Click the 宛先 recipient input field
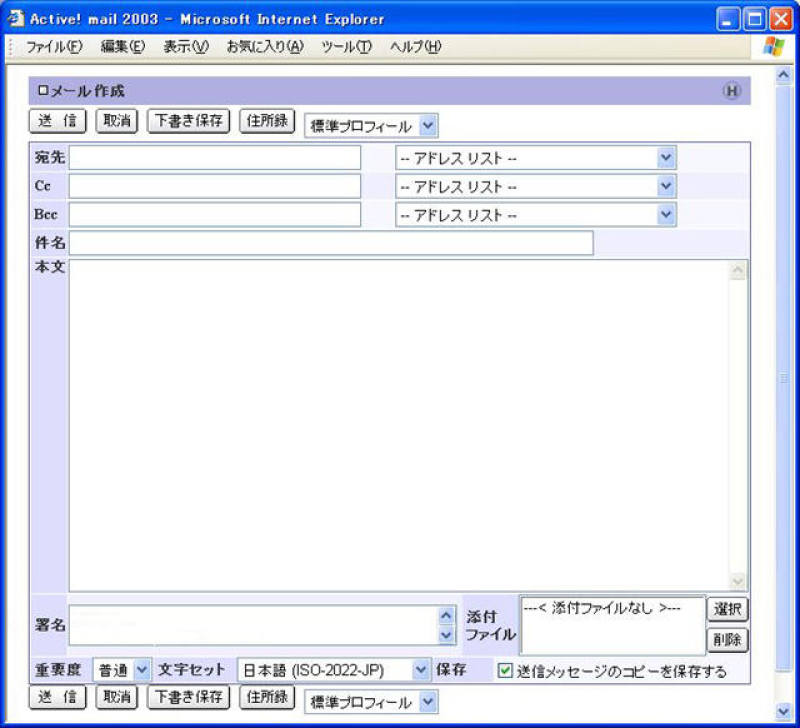 point(215,158)
